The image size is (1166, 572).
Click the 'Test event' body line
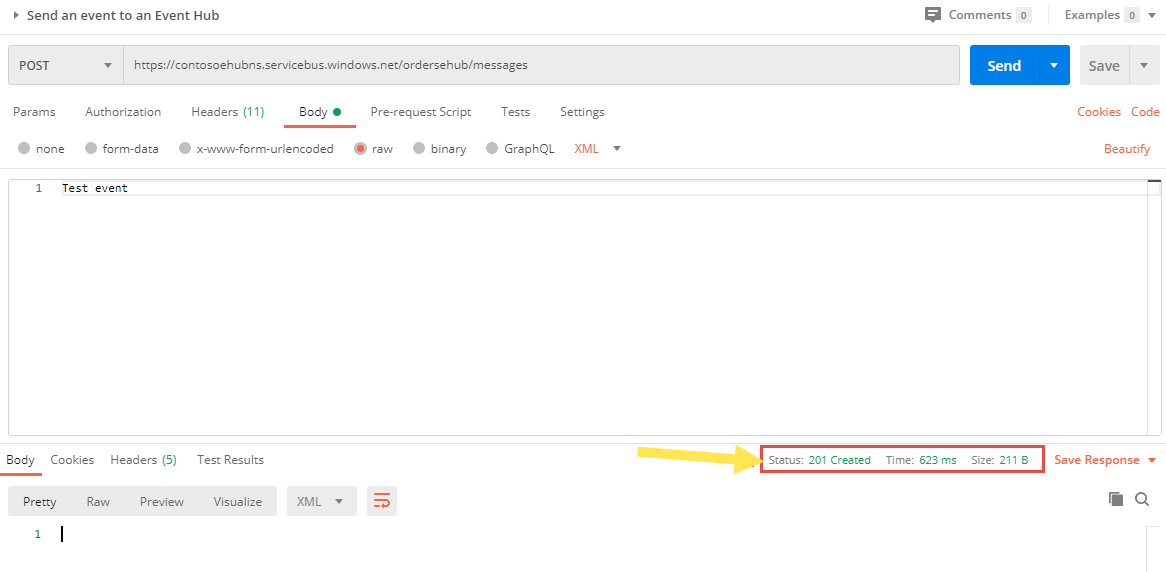click(94, 188)
